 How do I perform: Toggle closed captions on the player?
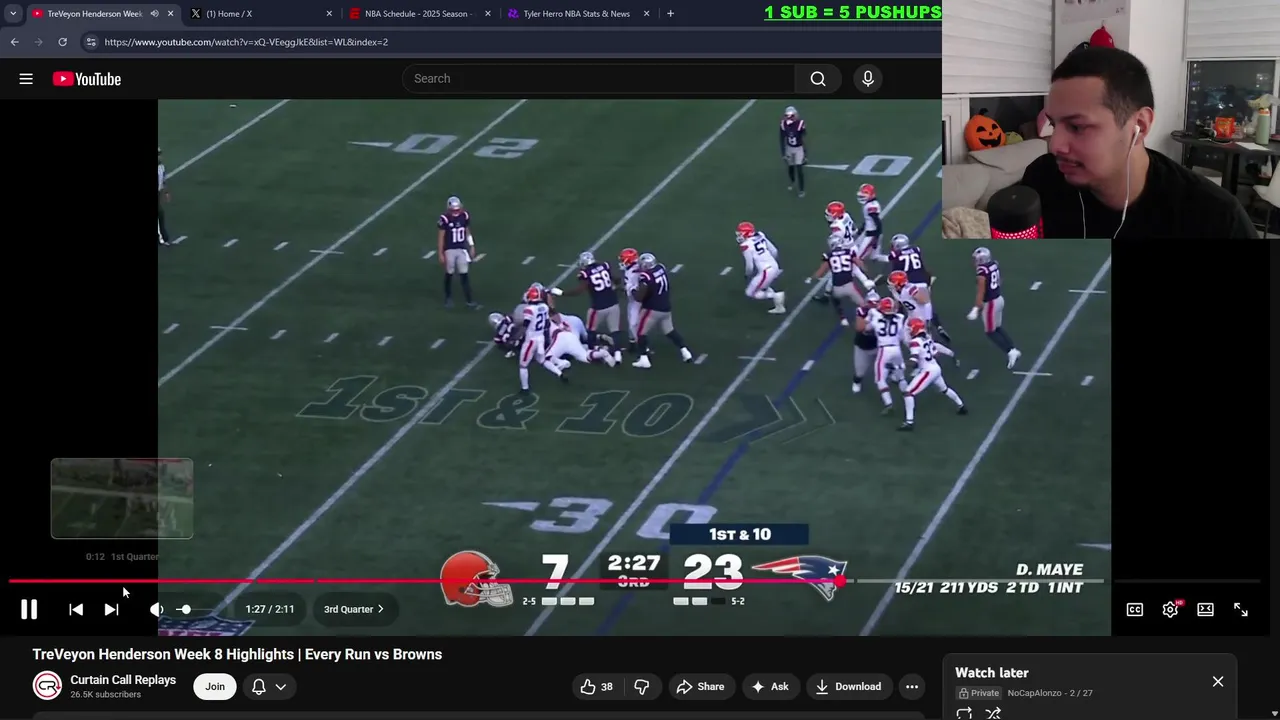click(1135, 609)
